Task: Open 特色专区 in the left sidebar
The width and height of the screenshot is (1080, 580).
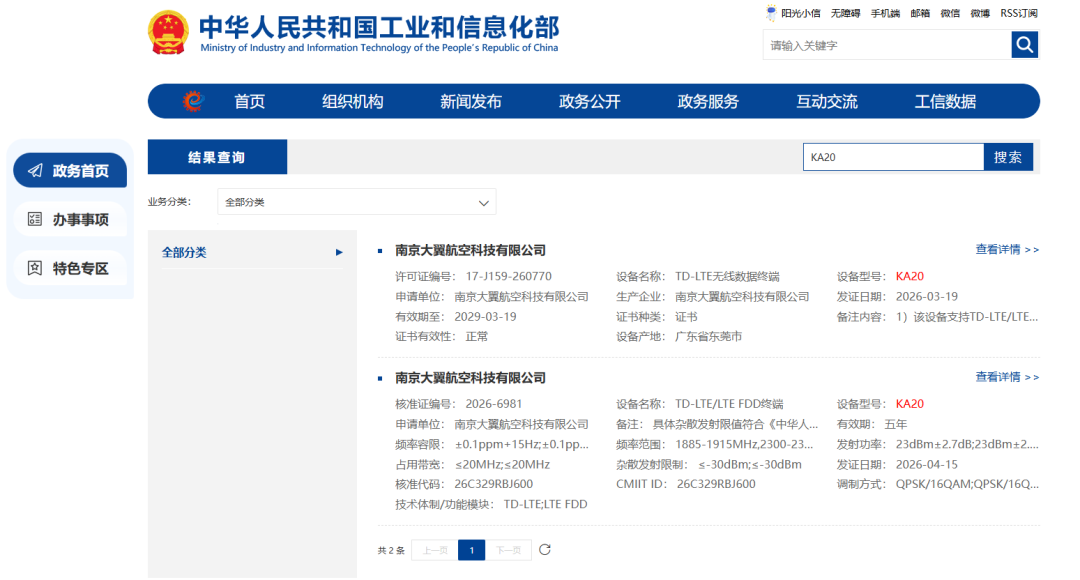Action: [x=70, y=268]
